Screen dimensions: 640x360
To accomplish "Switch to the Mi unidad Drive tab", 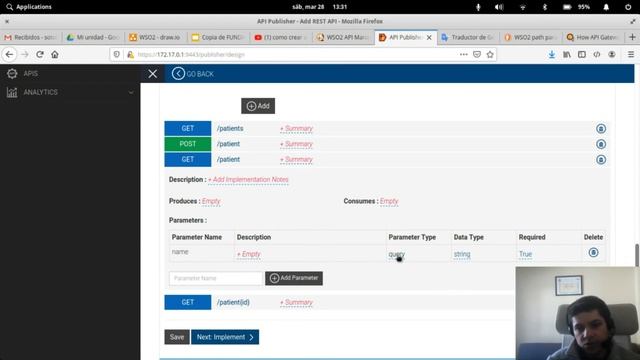I will 93,37.
